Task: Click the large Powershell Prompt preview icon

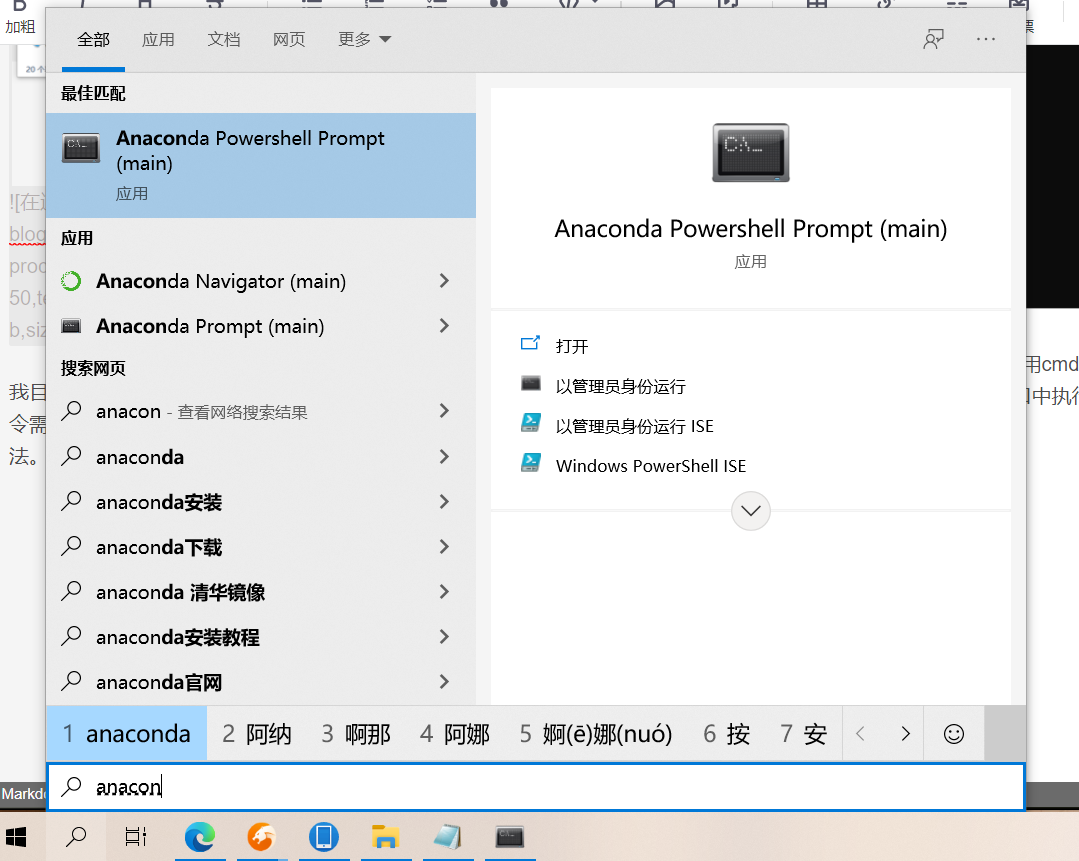Action: tap(750, 152)
